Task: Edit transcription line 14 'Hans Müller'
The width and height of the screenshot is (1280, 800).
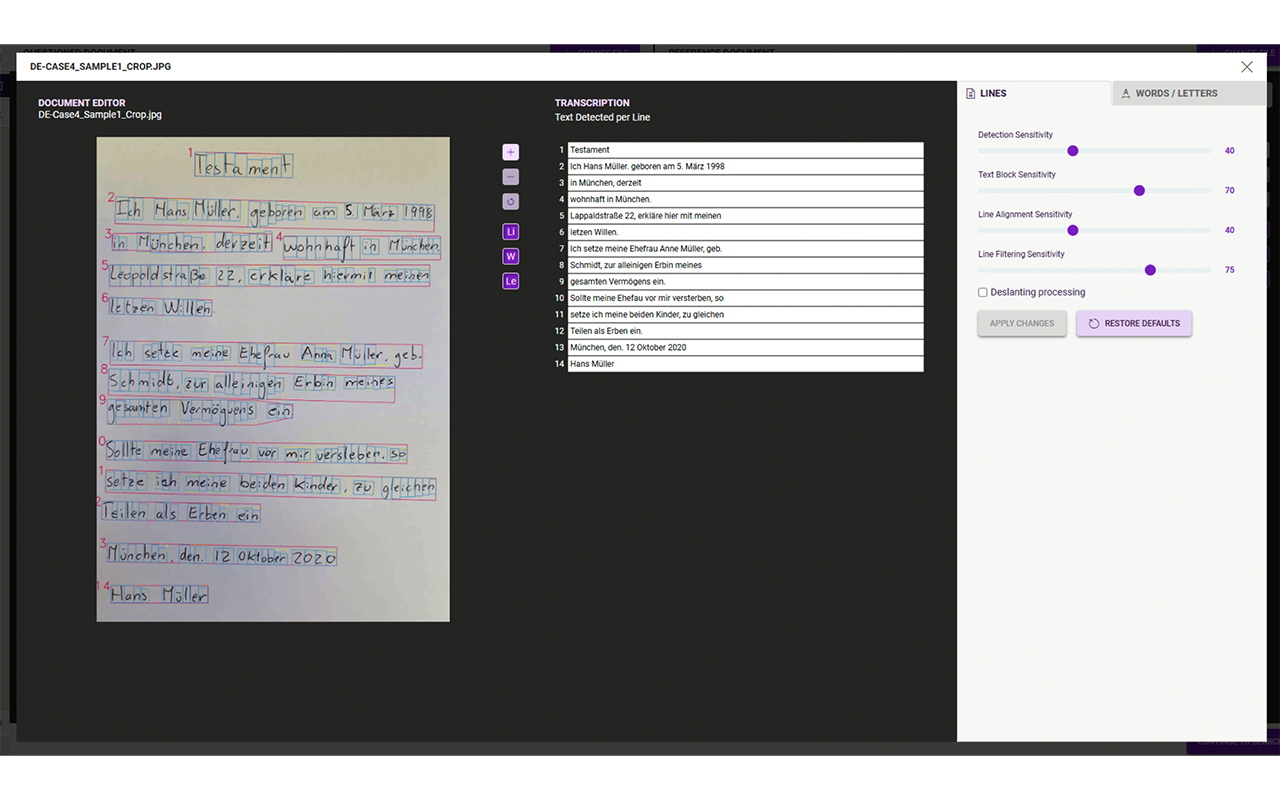Action: [x=745, y=364]
